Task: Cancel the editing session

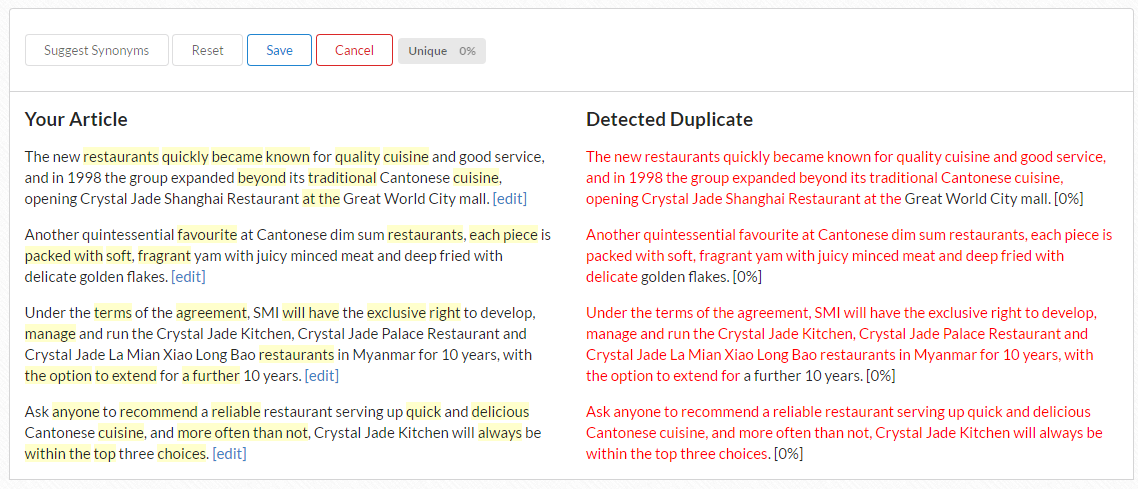Action: tap(354, 50)
